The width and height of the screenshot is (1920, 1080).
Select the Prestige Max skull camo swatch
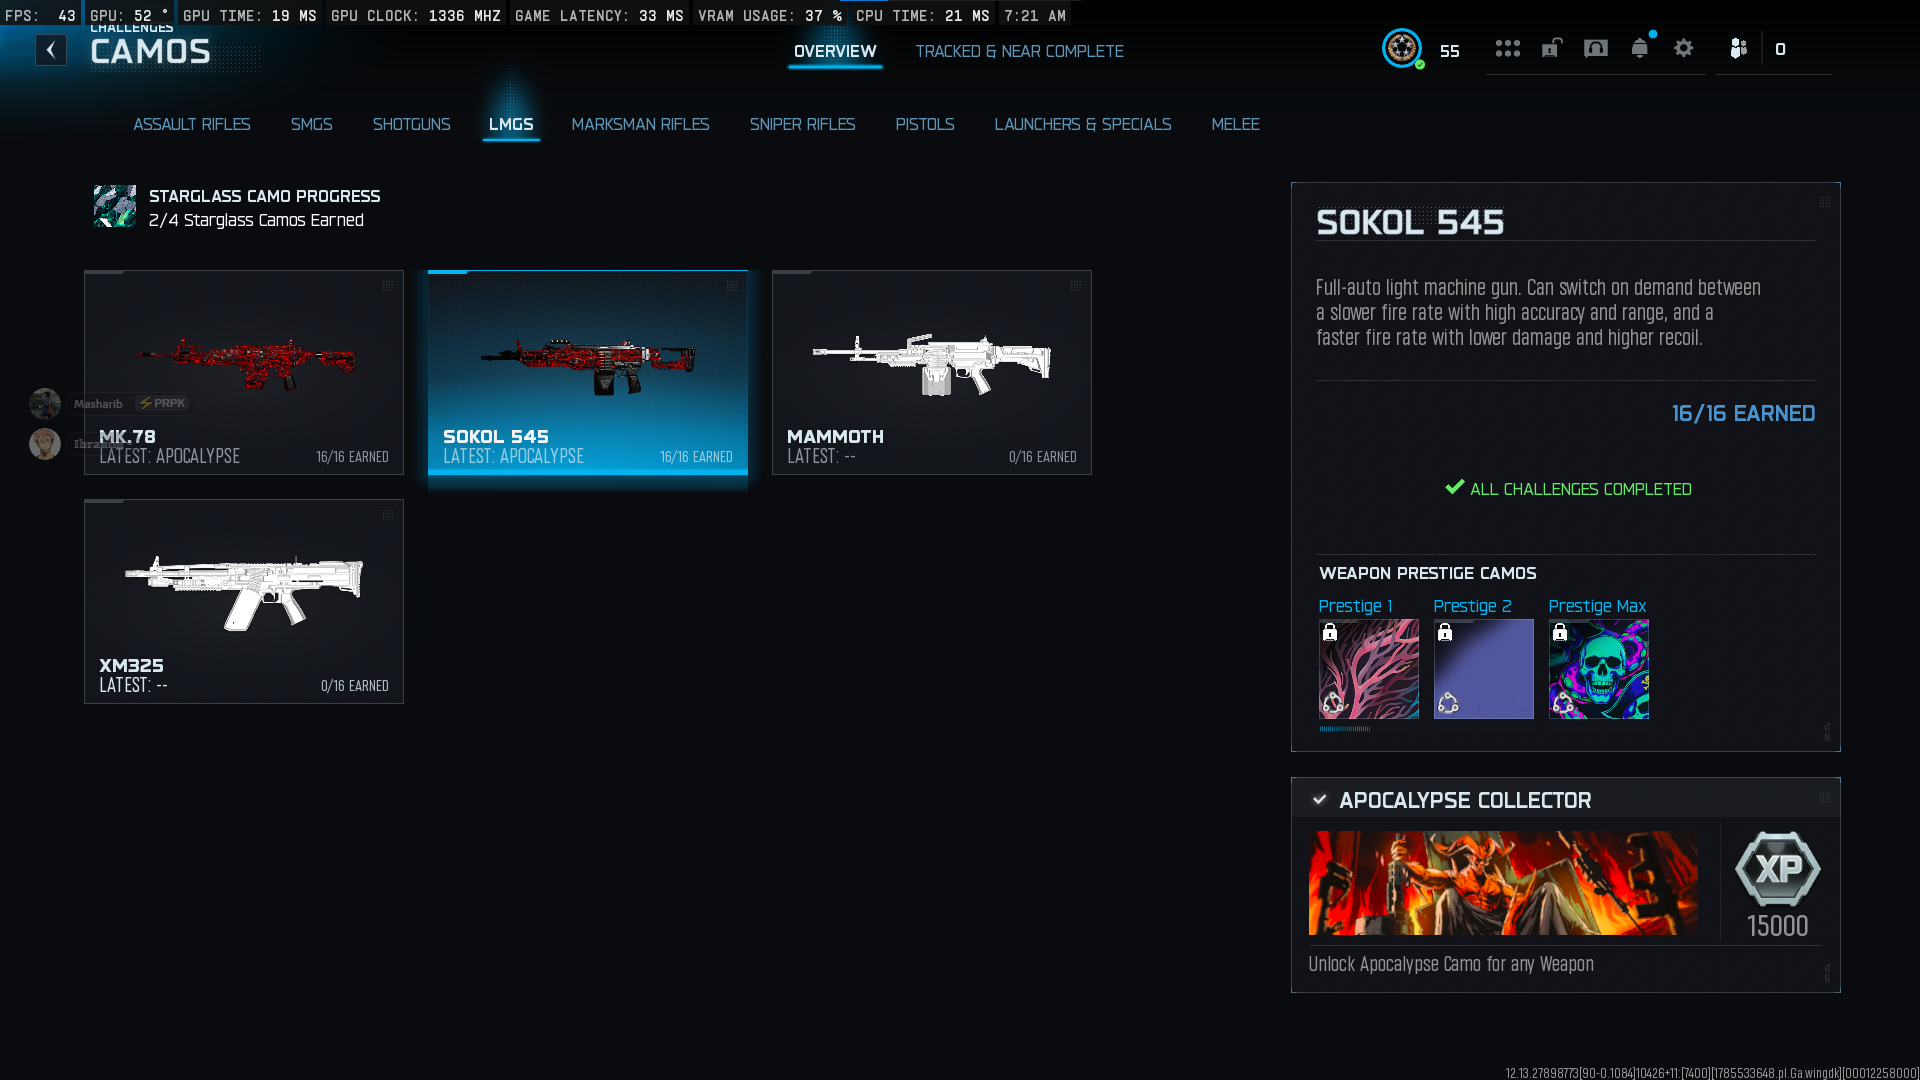[1598, 669]
